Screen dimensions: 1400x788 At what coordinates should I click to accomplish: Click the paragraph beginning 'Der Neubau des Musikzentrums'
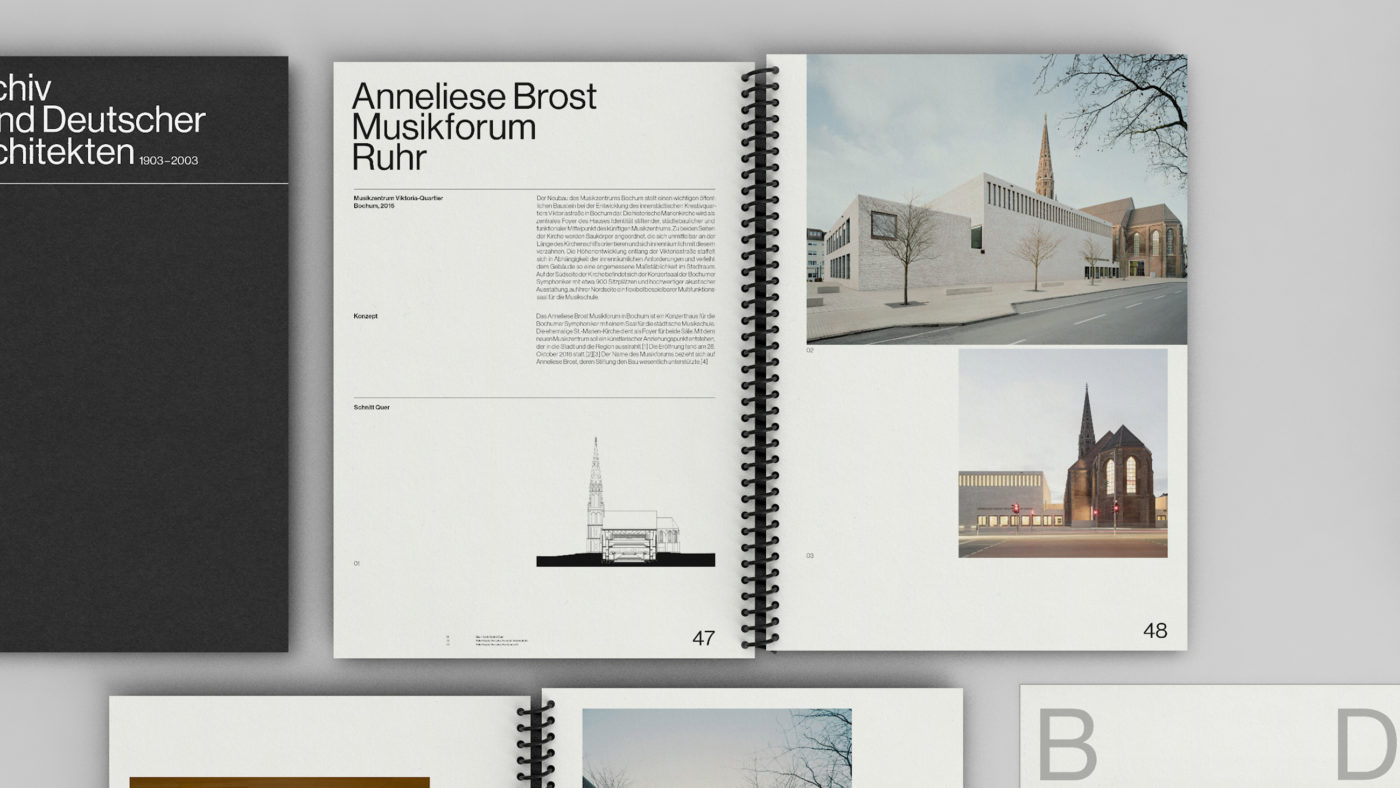pyautogui.click(x=626, y=246)
